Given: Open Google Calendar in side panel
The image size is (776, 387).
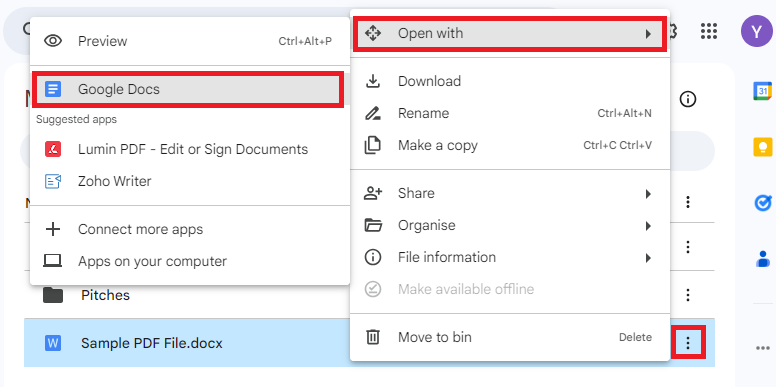Looking at the screenshot, I should tap(763, 91).
